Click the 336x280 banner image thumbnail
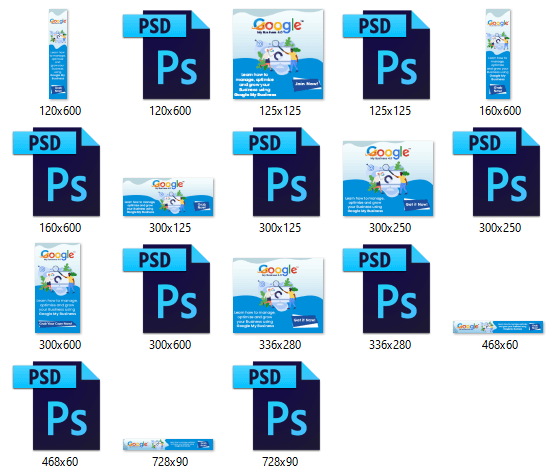The width and height of the screenshot is (553, 475). (278, 296)
